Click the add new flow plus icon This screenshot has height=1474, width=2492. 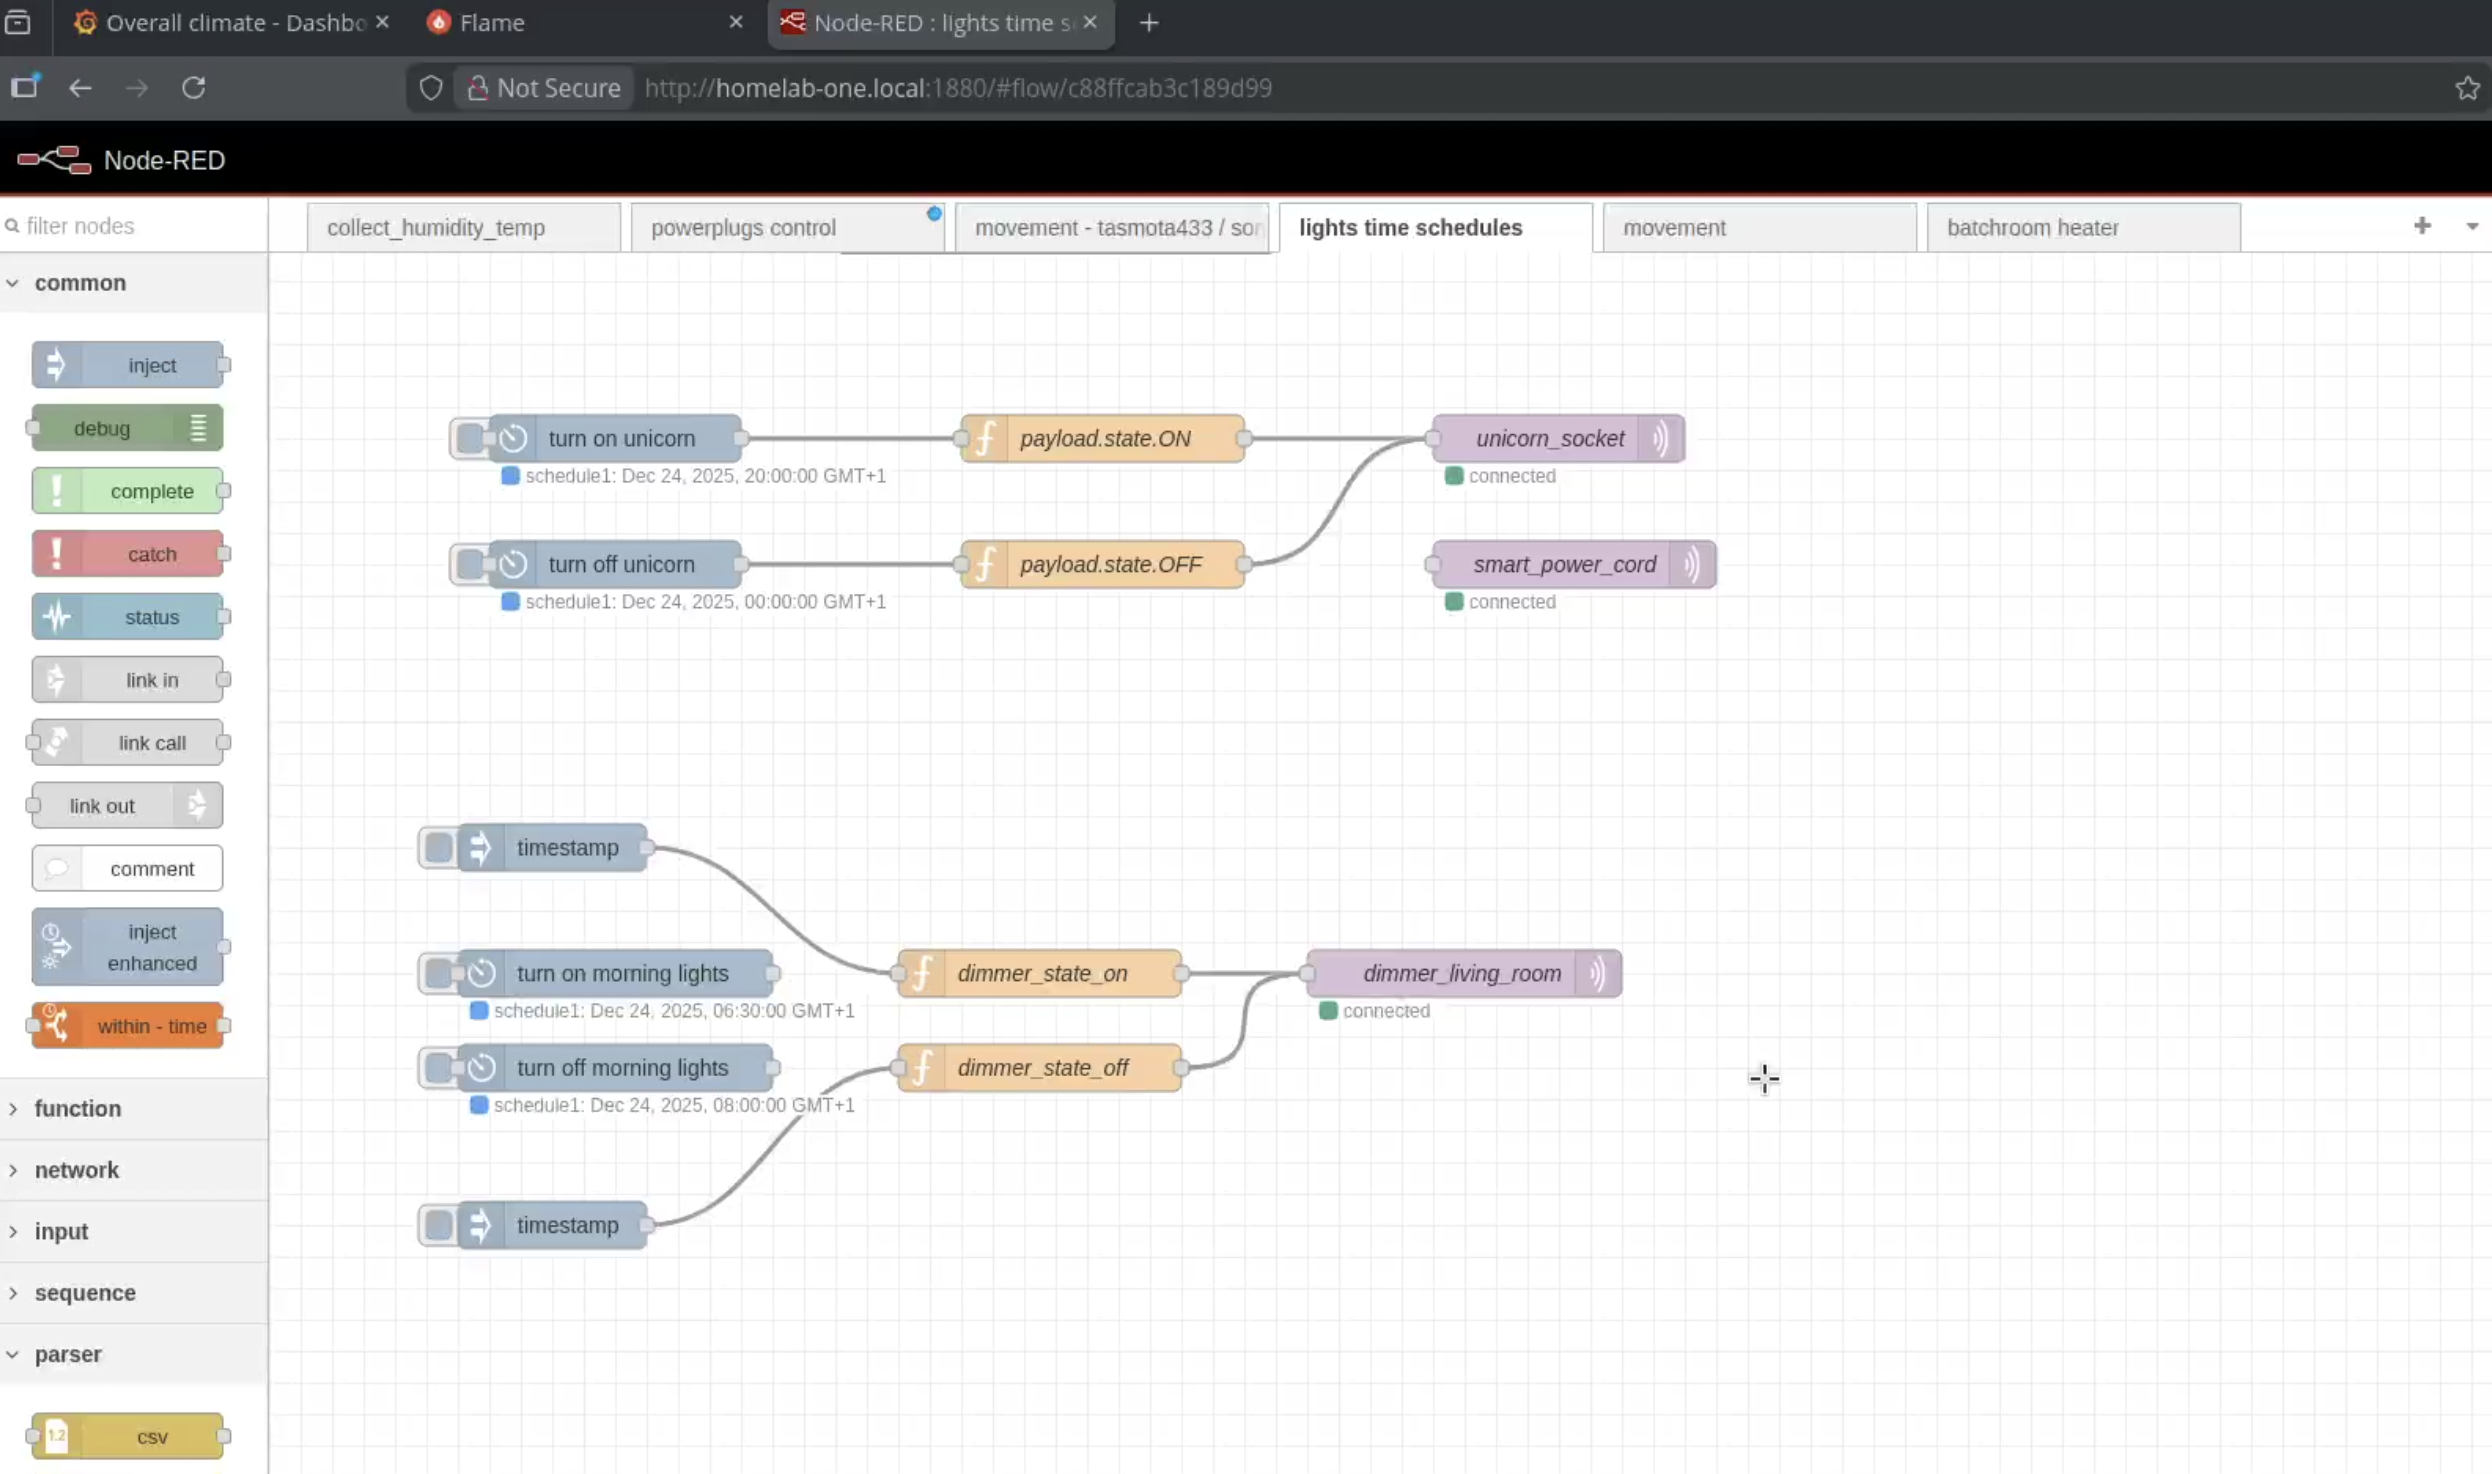(x=2421, y=226)
